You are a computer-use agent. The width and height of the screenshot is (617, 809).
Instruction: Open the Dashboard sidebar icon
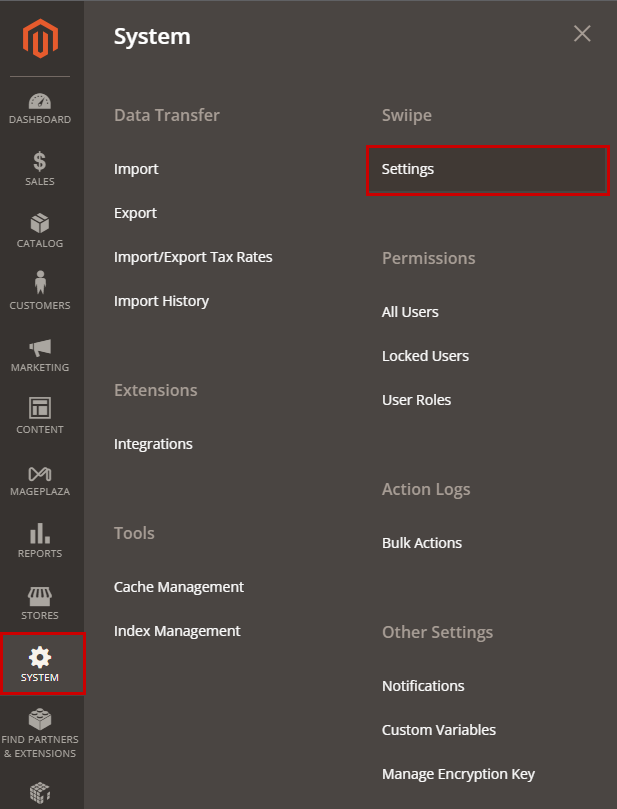[x=40, y=102]
